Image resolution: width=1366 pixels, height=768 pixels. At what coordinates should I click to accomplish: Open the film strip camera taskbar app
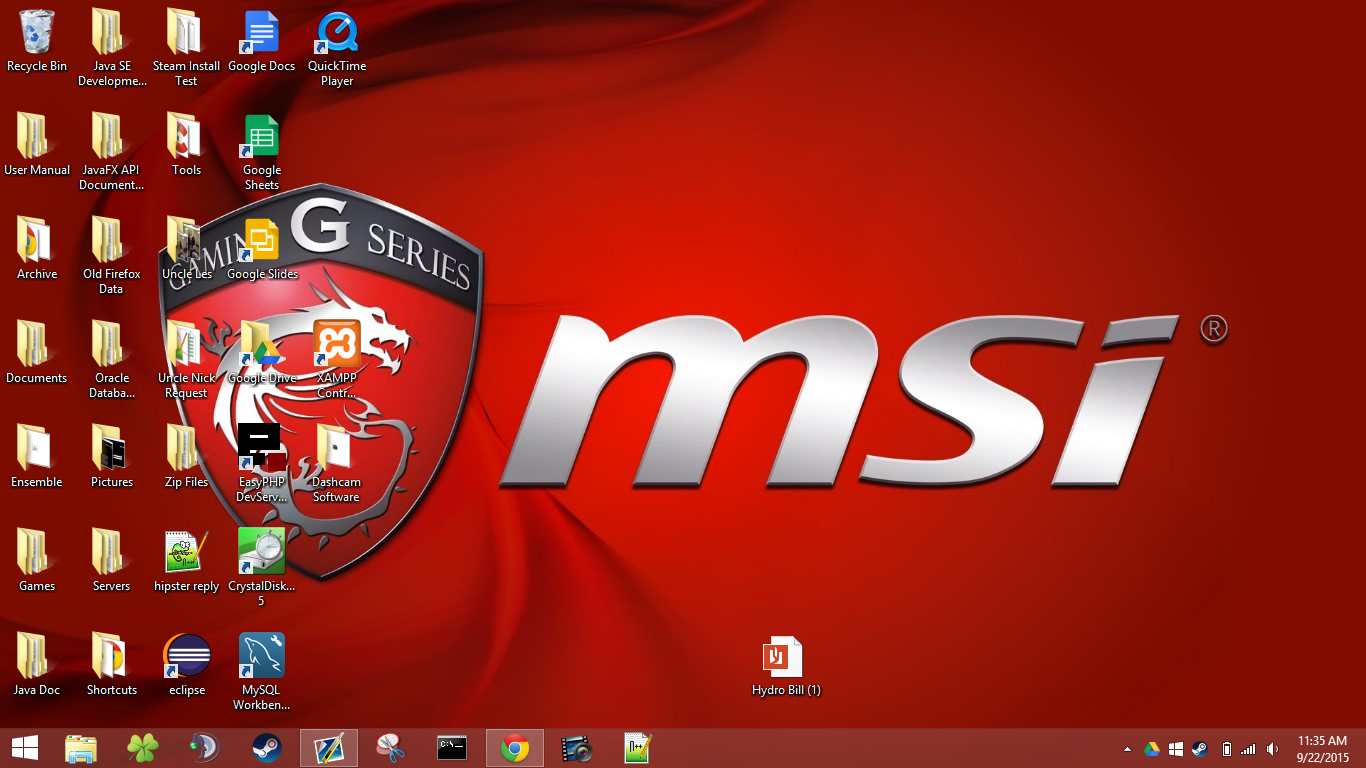coord(577,748)
